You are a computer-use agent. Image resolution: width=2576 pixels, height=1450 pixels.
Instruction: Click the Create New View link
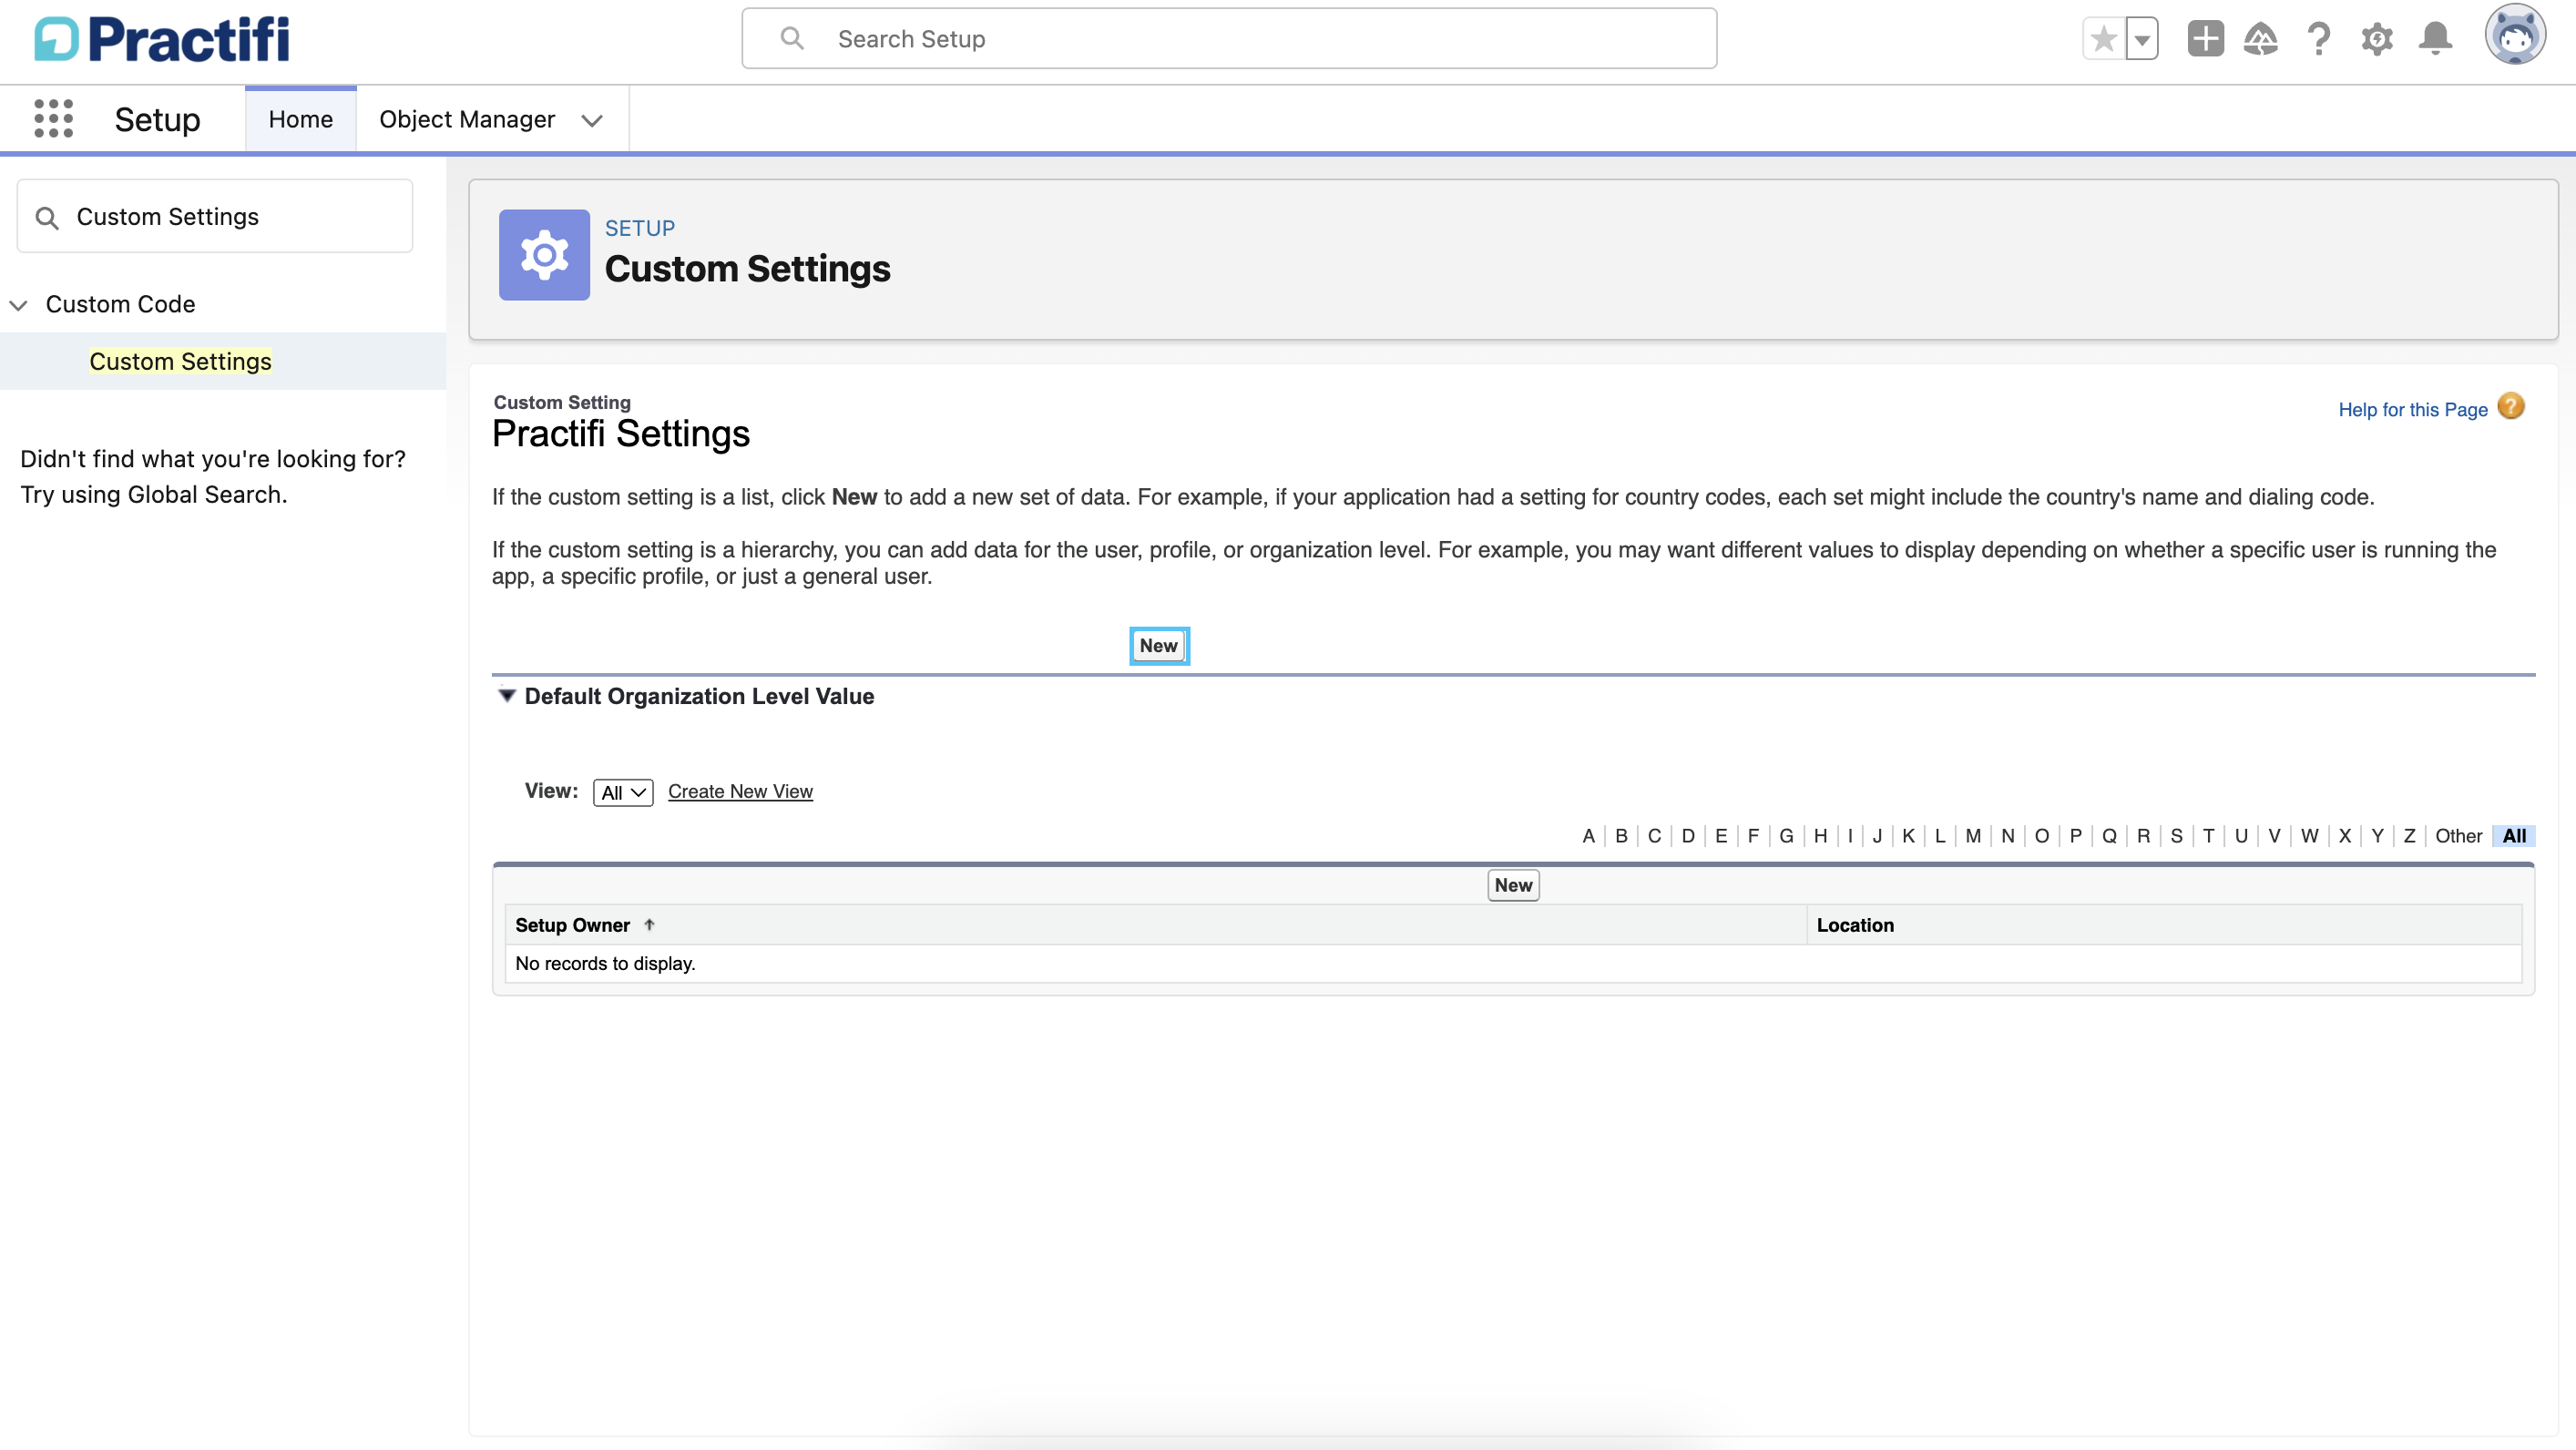pyautogui.click(x=740, y=791)
